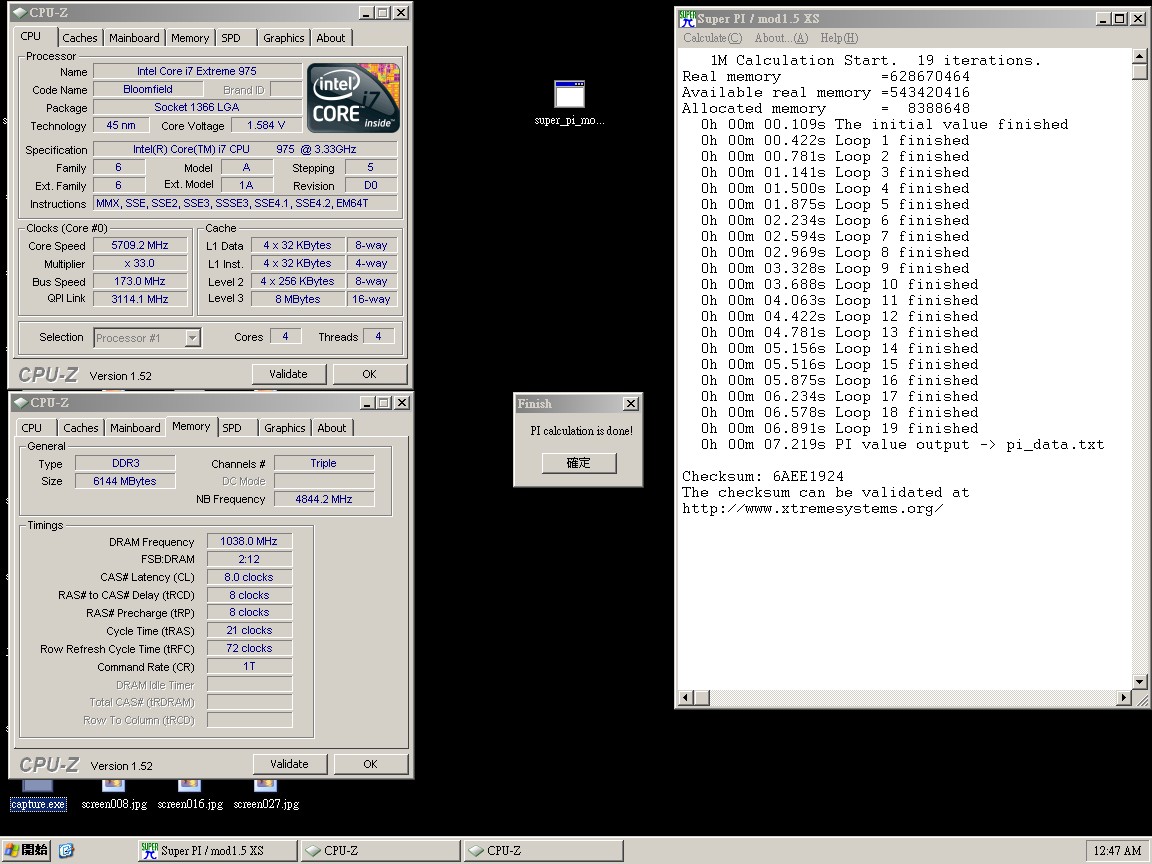The width and height of the screenshot is (1152, 864).
Task: Open the About...(A) menu in Super PI
Action: point(781,38)
